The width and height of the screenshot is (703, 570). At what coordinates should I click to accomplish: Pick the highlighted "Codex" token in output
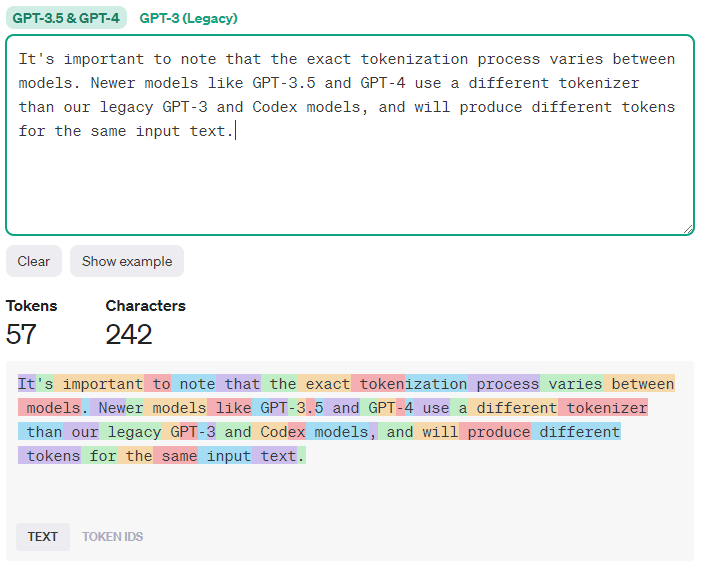point(282,432)
